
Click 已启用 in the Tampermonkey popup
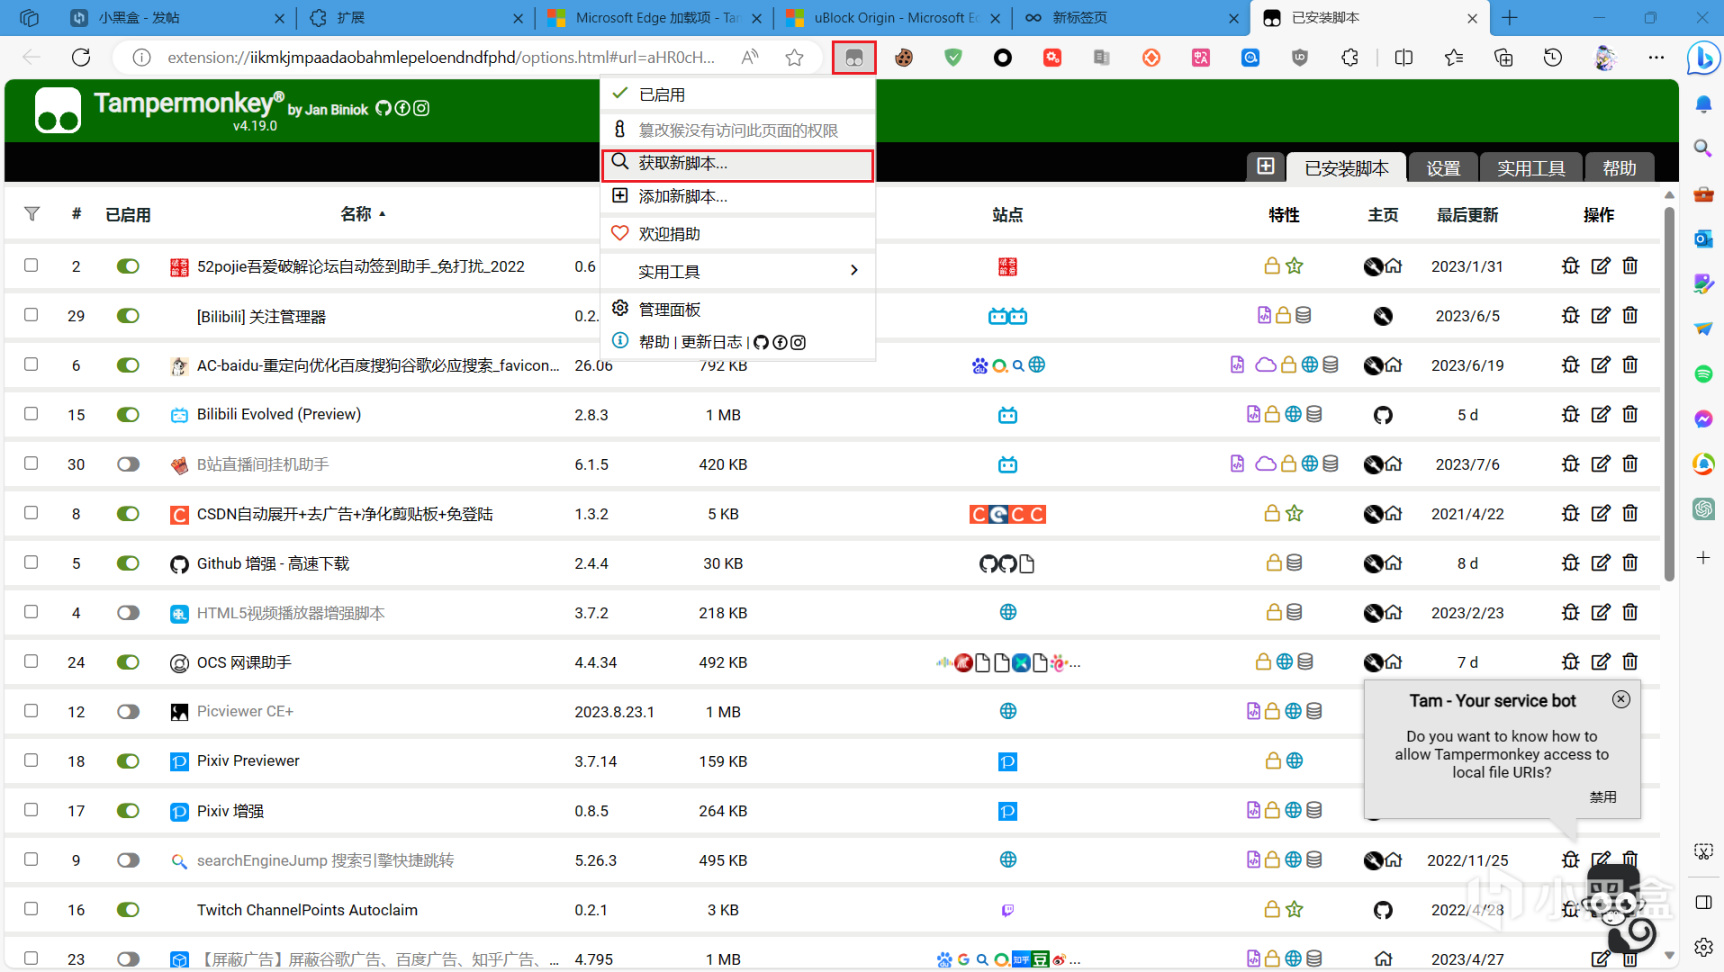point(738,94)
